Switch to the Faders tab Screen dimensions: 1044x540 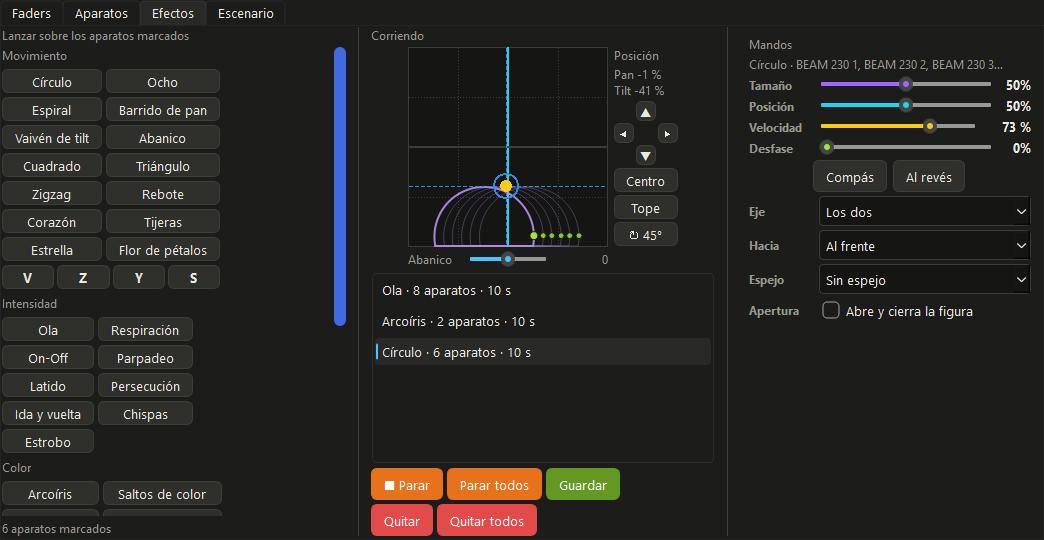tap(31, 13)
